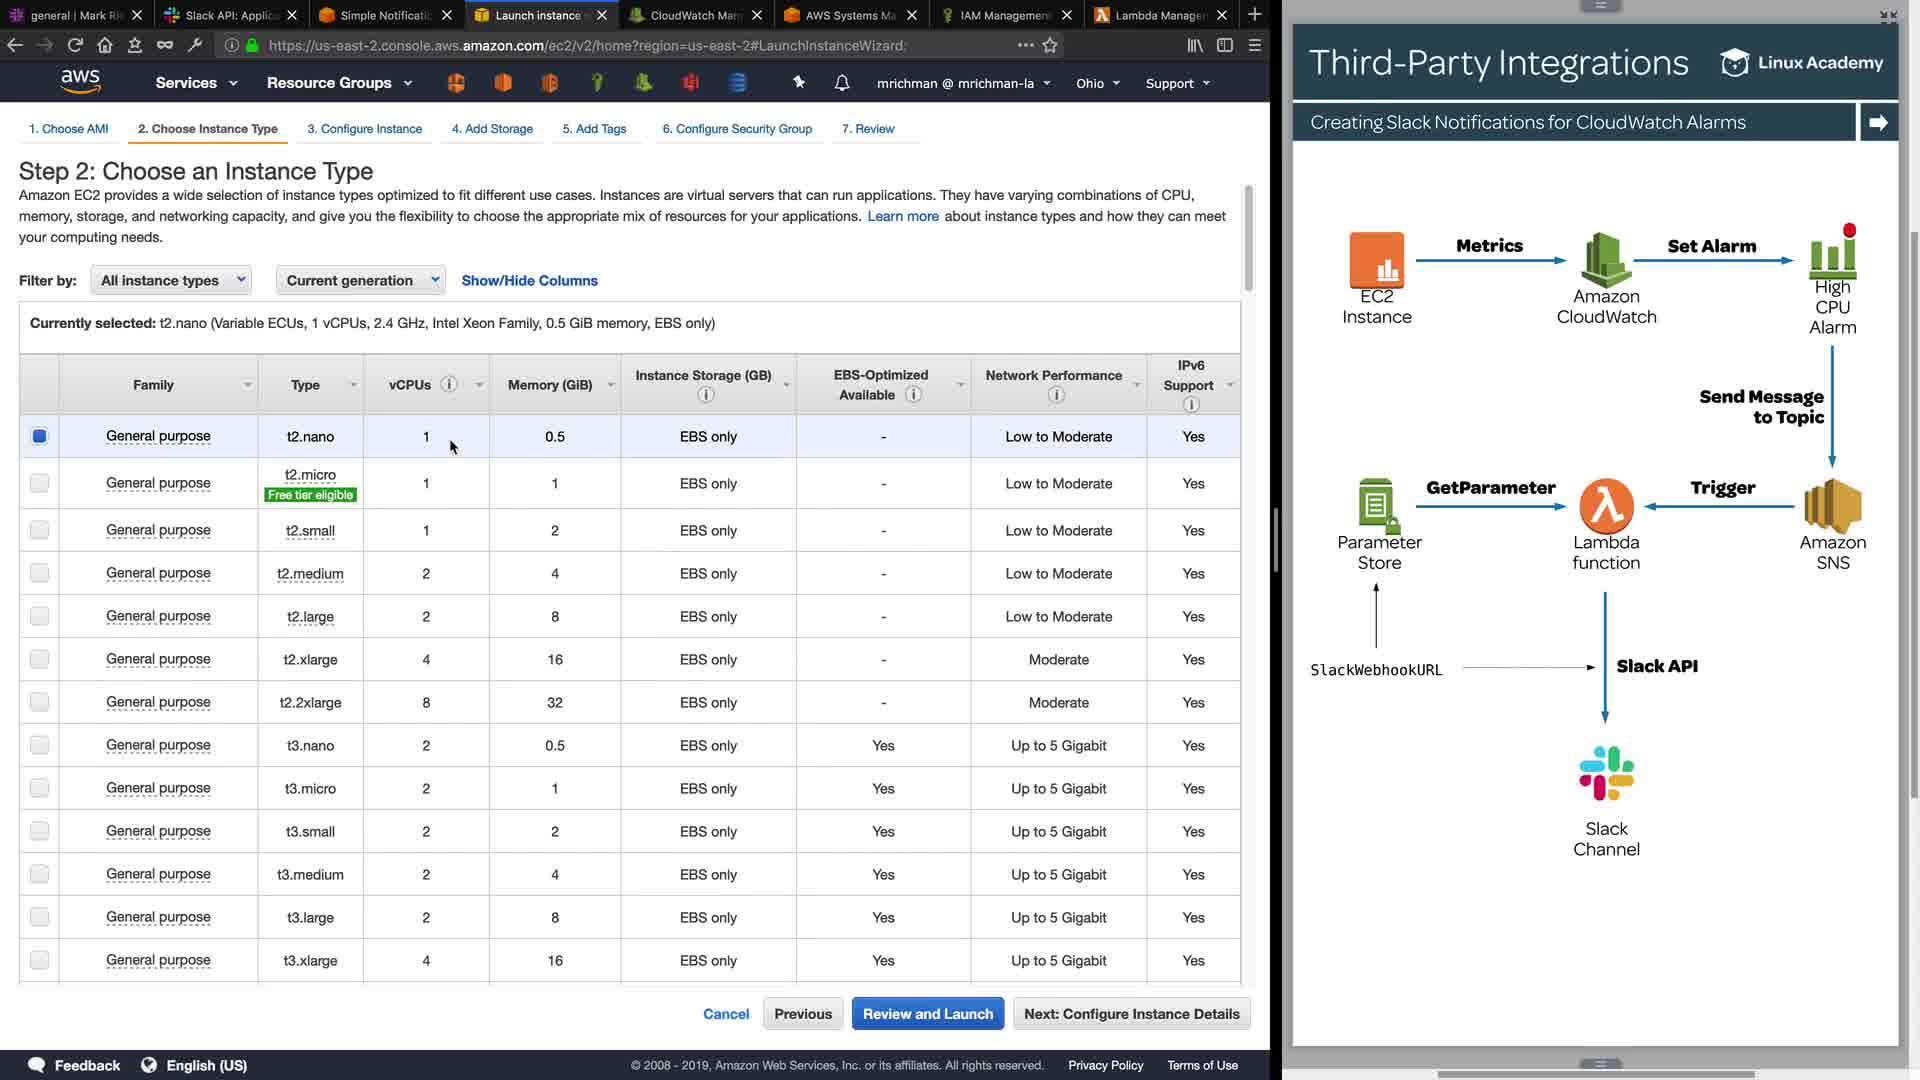Click the AWS logo home icon

80,82
